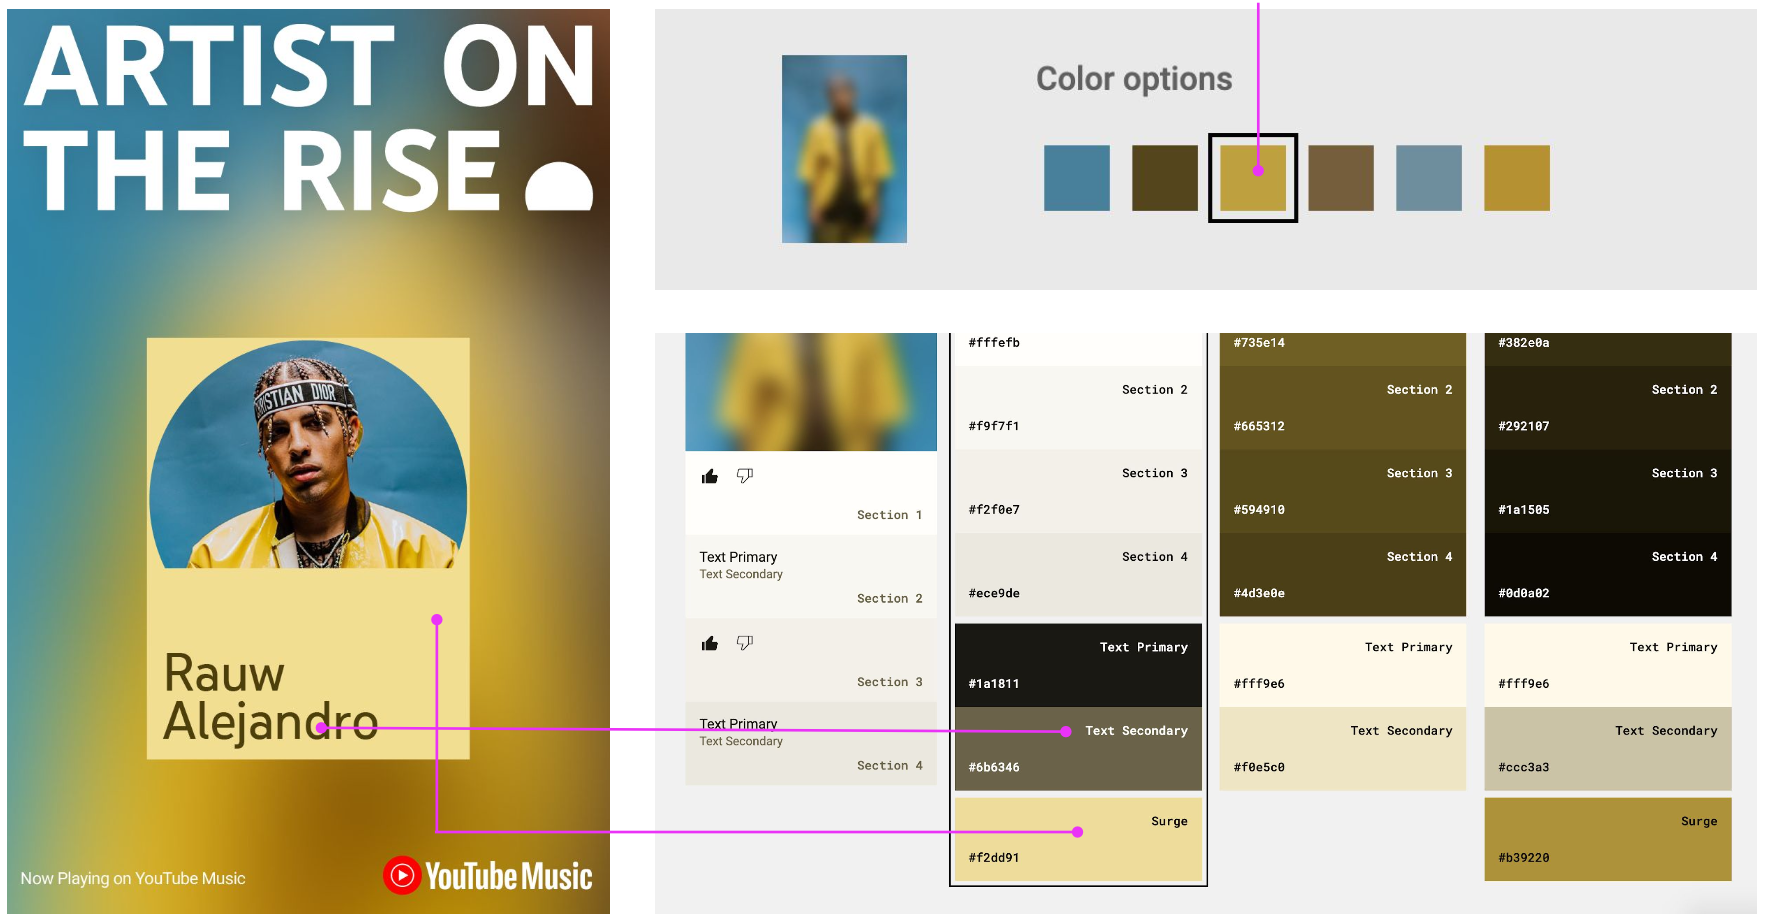Click the Section 1 label in preview

pos(889,515)
